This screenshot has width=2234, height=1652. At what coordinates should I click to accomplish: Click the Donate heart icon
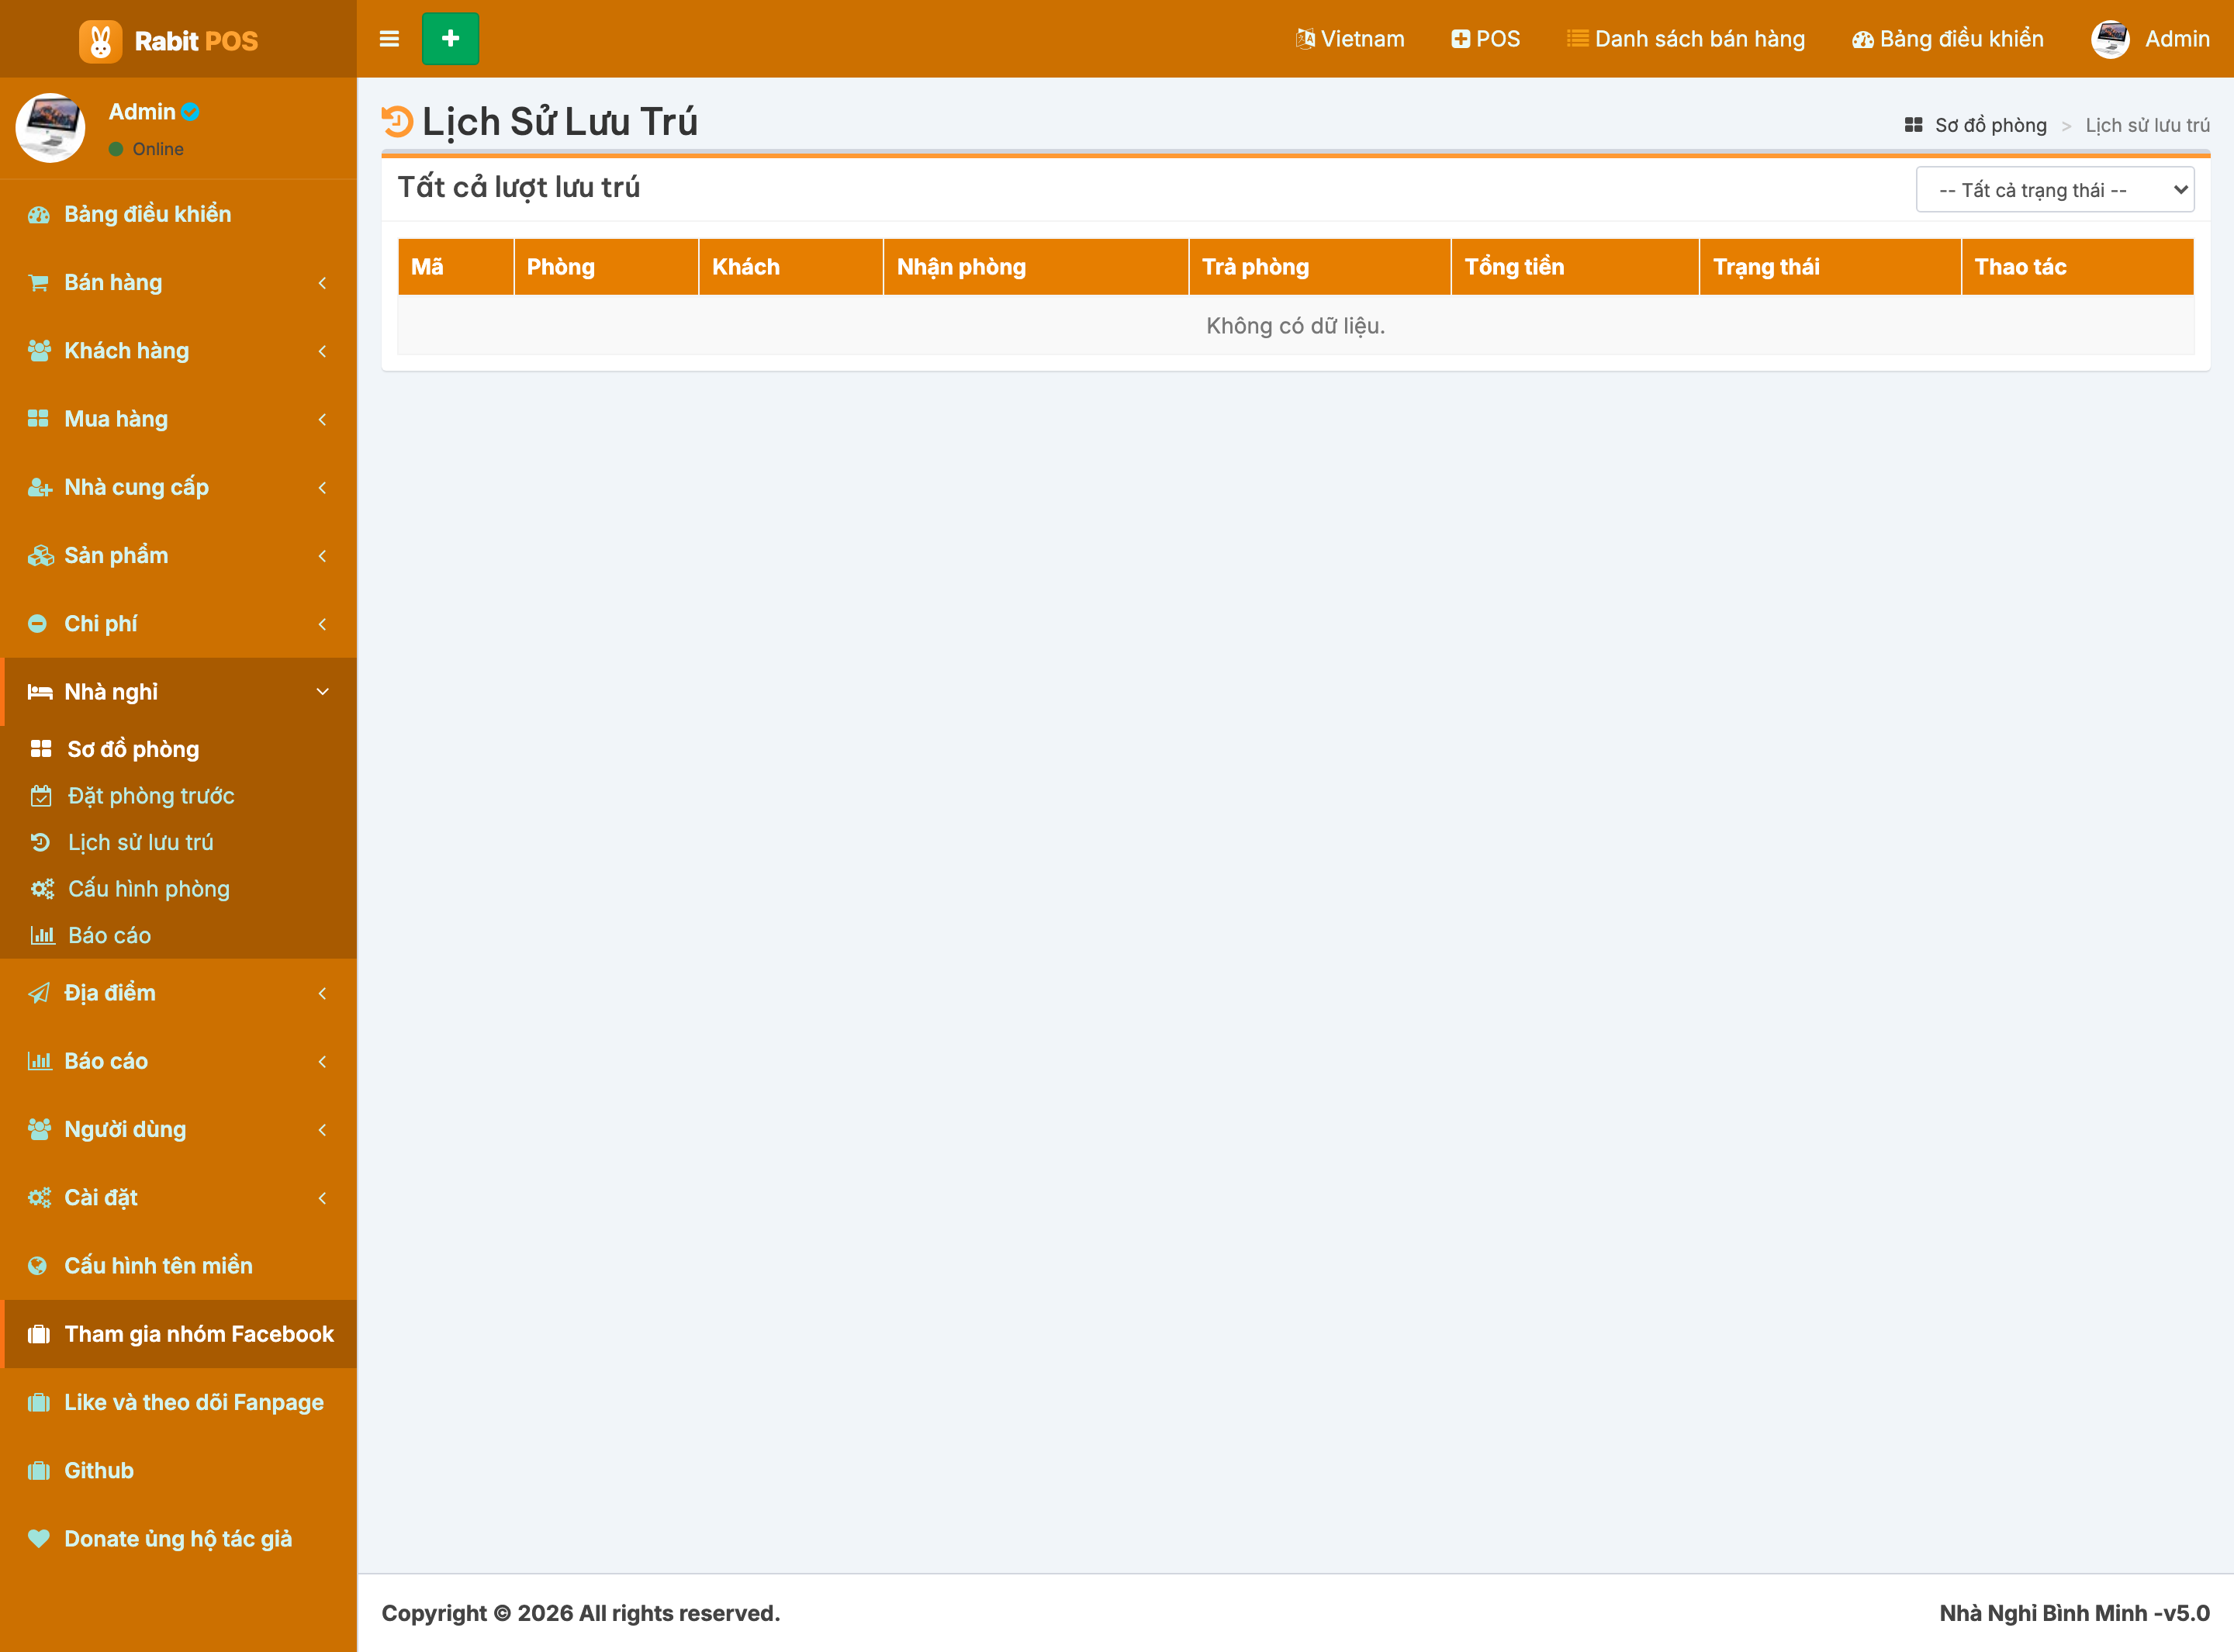tap(38, 1539)
